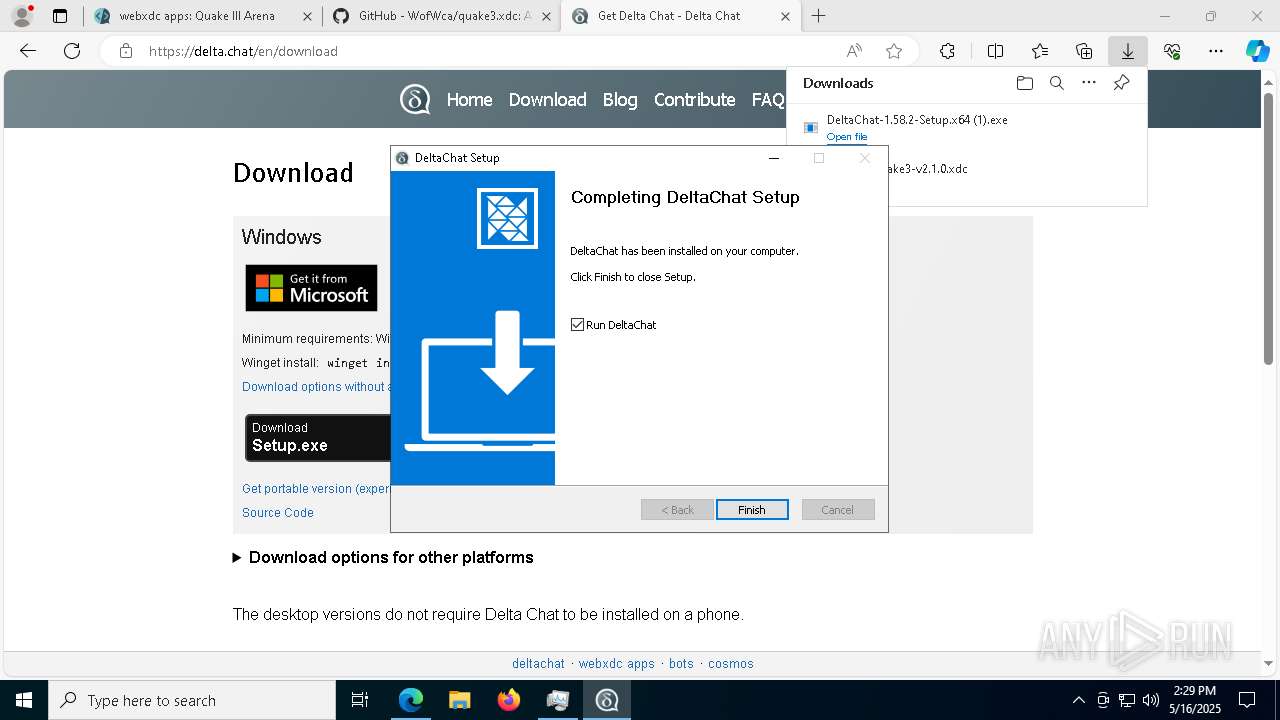Add page to favorites star icon
1280x720 pixels.
[894, 51]
